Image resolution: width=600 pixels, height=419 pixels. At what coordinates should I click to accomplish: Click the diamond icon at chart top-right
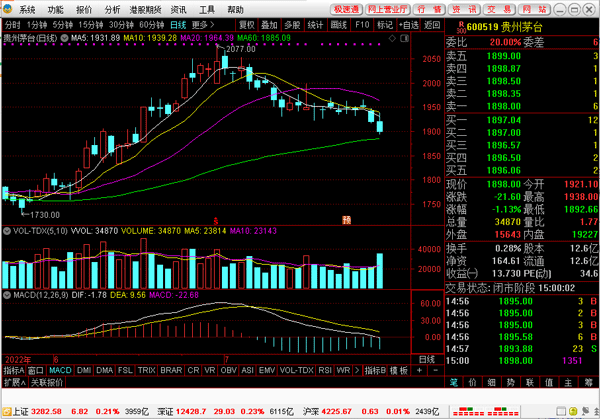[x=392, y=38]
